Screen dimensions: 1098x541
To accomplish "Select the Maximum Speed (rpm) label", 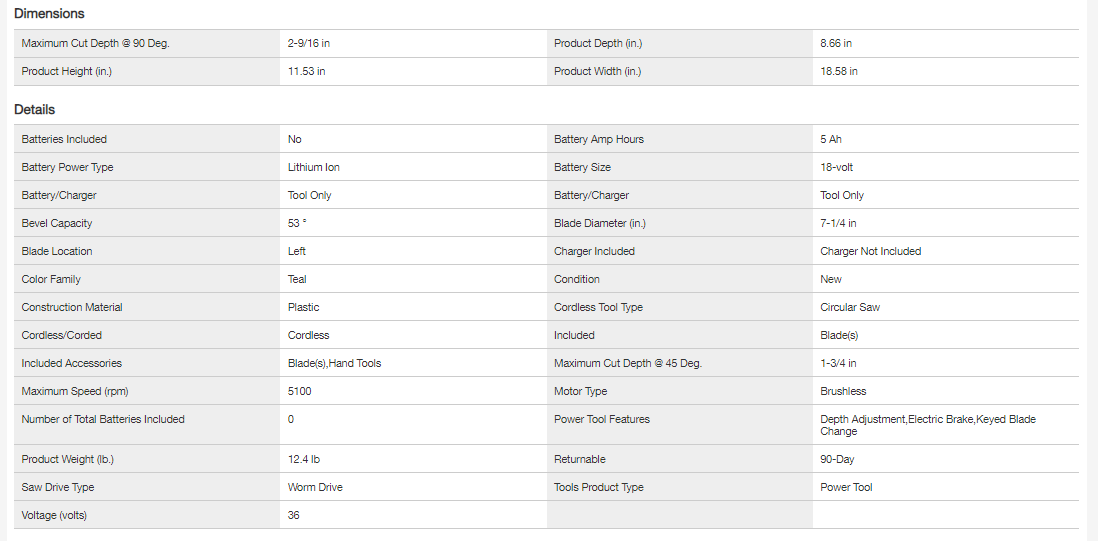I will pyautogui.click(x=70, y=392).
